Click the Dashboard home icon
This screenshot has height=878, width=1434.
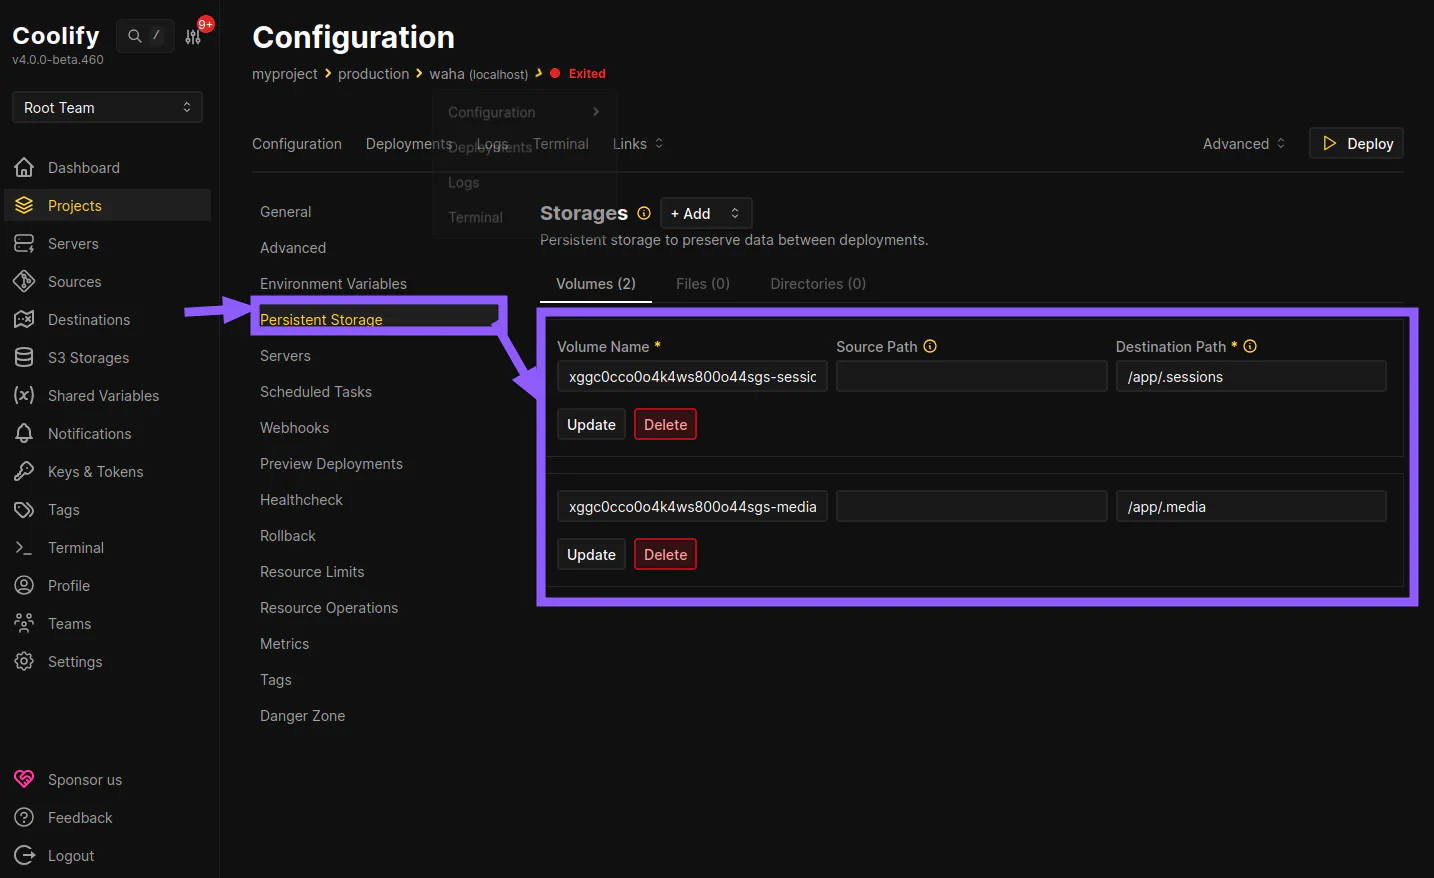click(24, 168)
